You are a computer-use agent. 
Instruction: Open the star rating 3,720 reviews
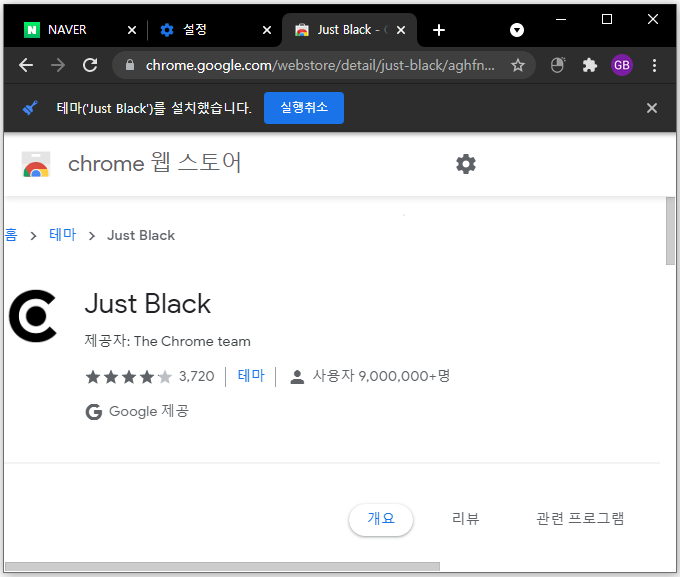point(150,376)
